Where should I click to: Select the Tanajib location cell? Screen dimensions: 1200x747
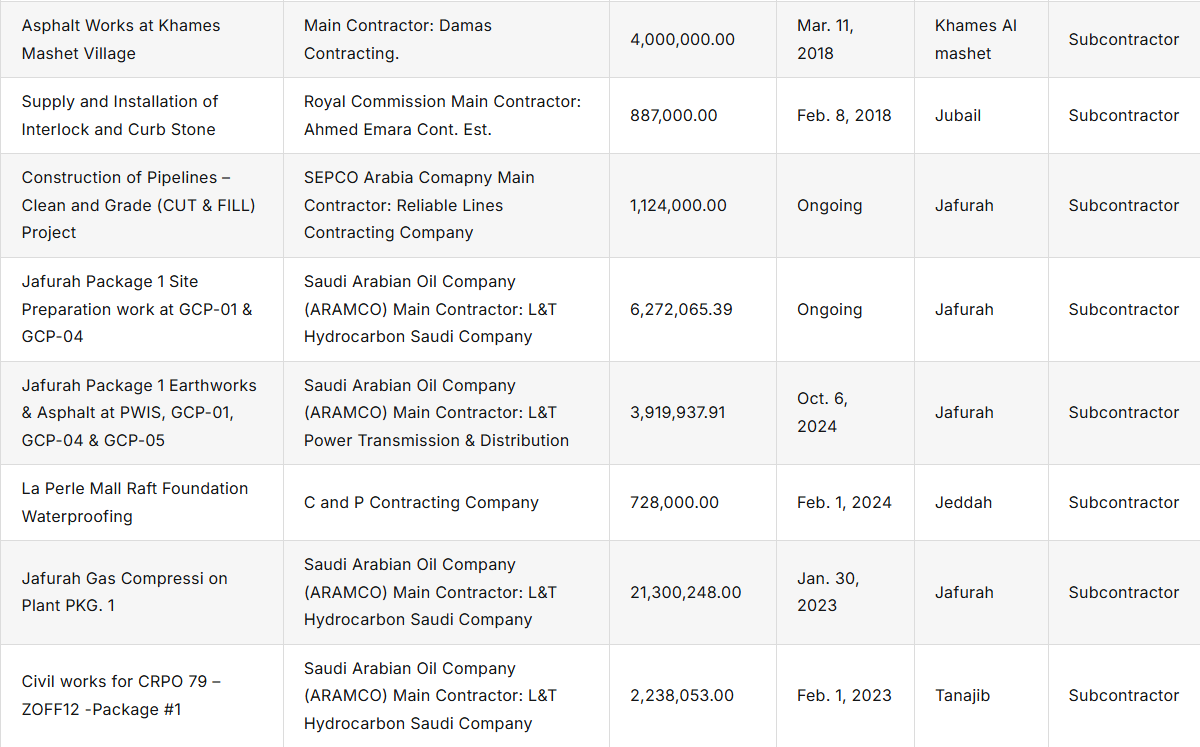pos(962,696)
